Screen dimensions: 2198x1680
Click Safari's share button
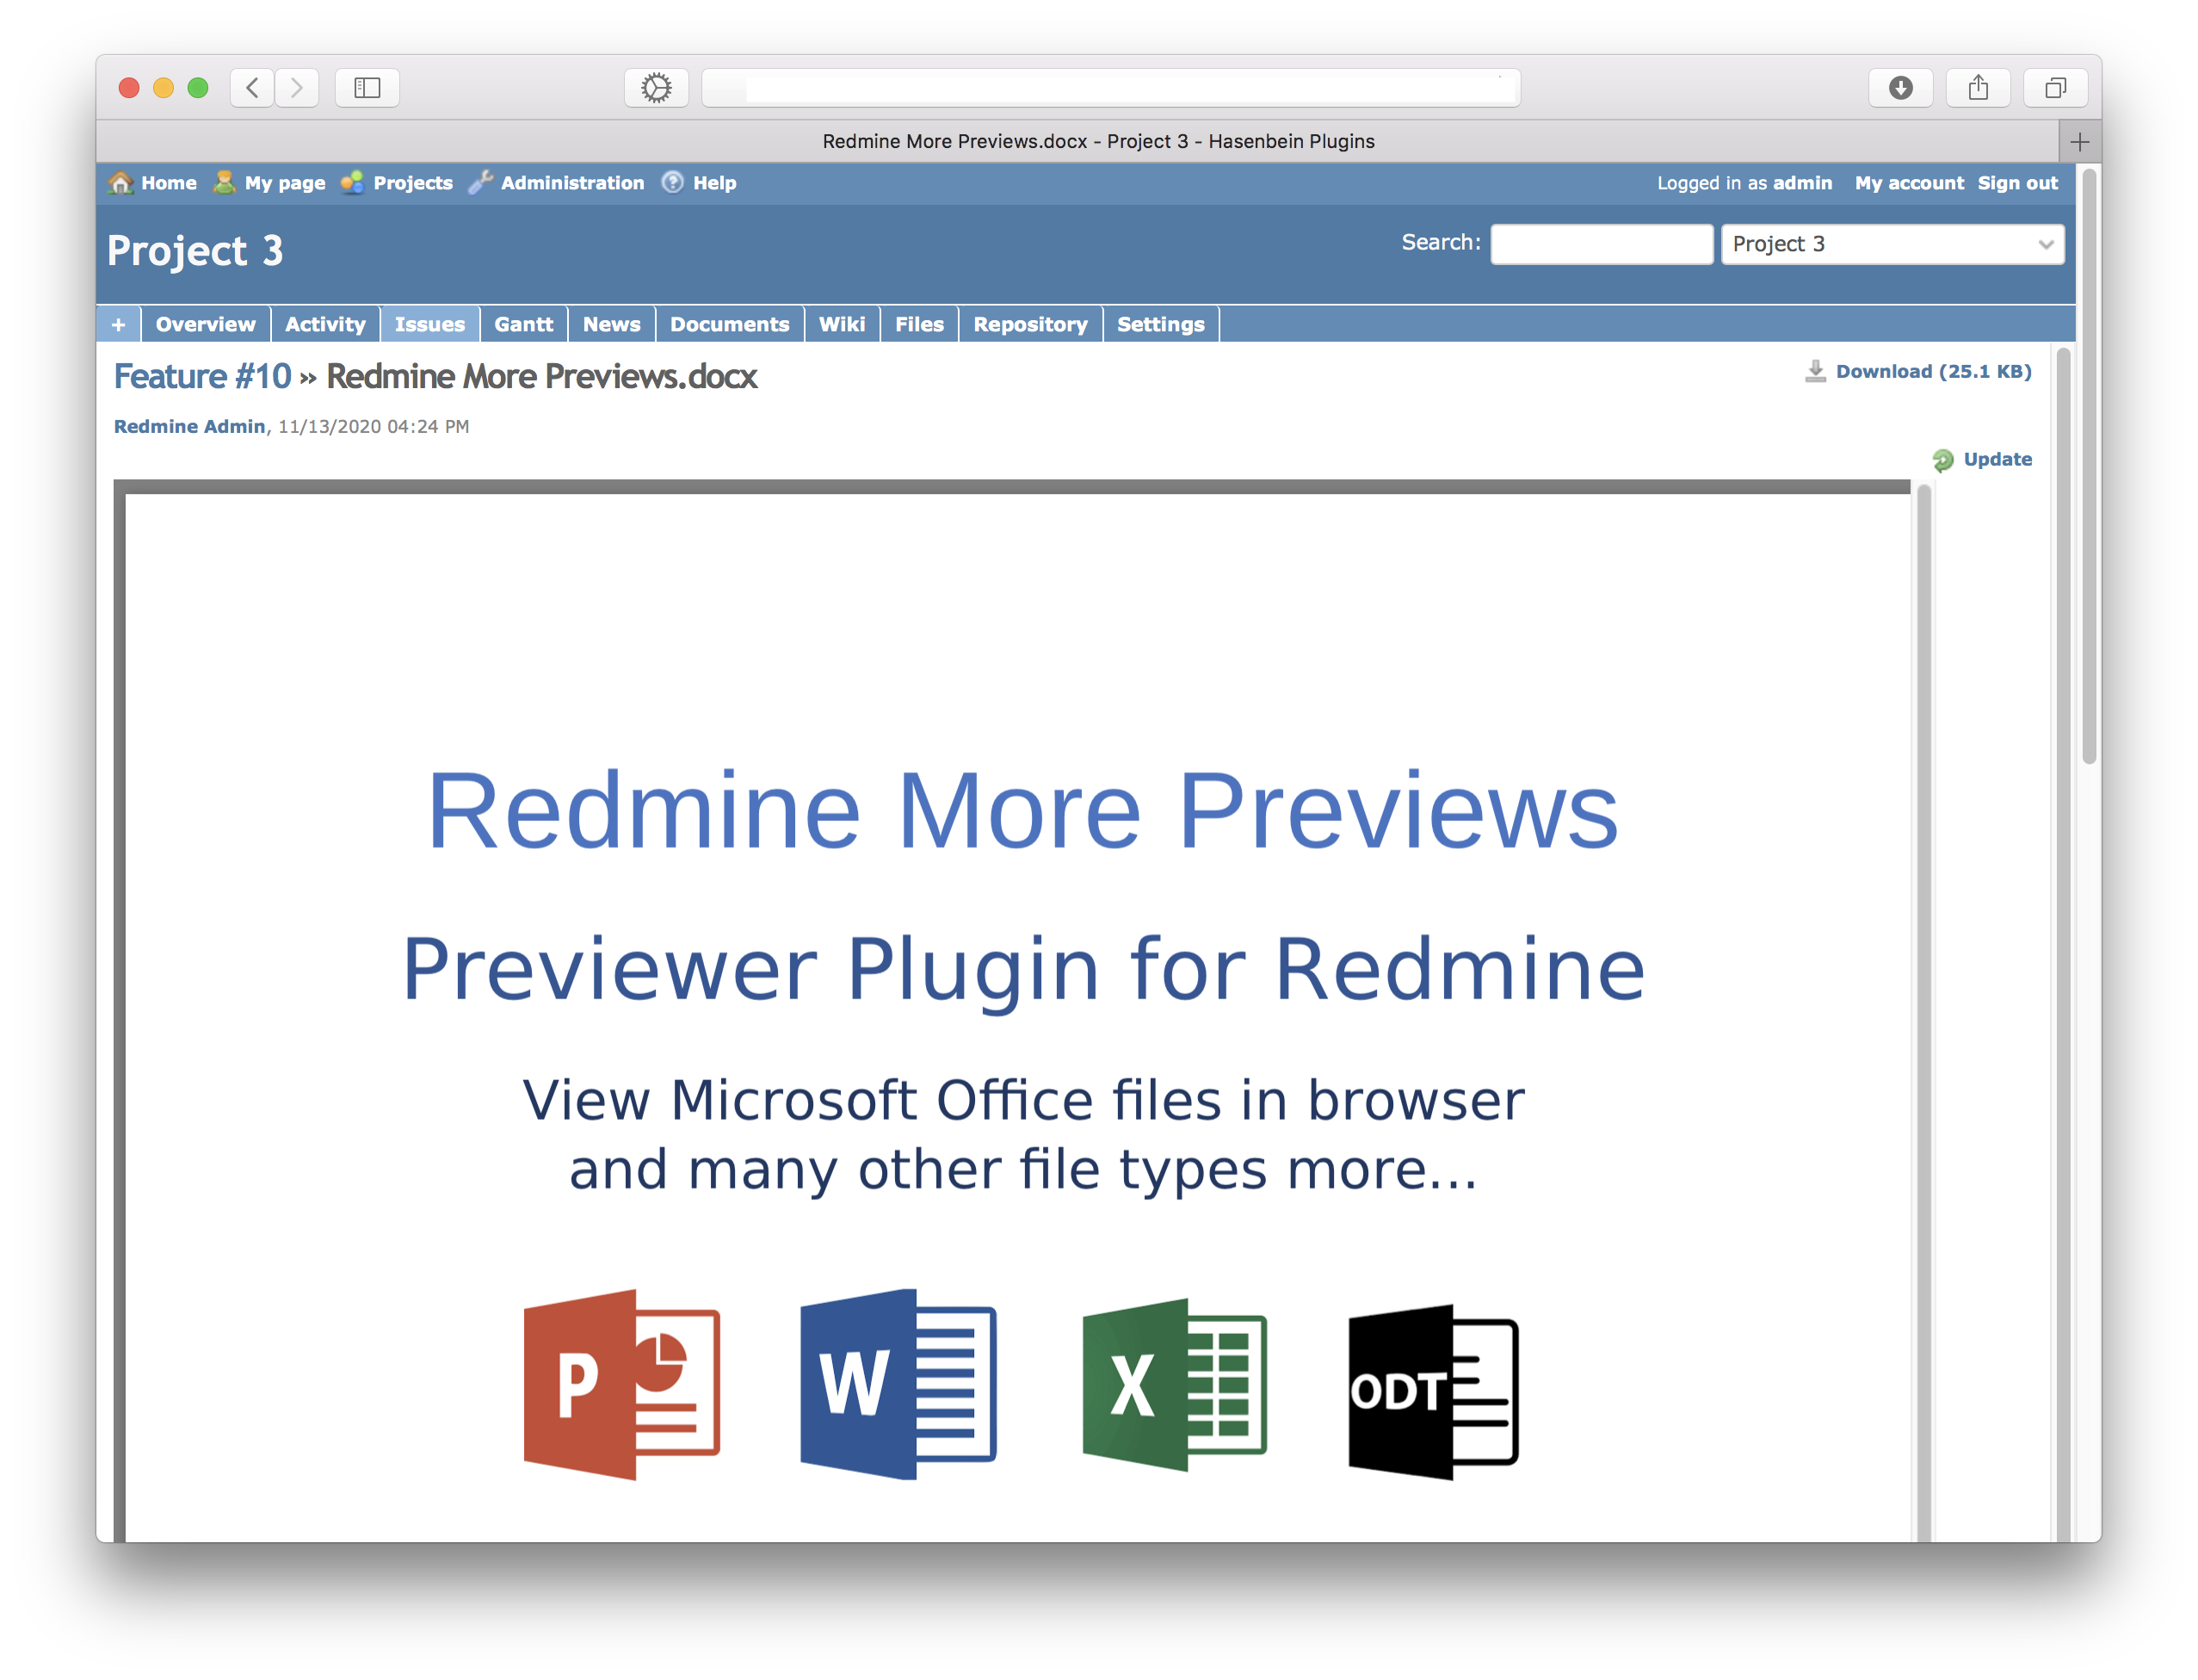[x=1978, y=88]
